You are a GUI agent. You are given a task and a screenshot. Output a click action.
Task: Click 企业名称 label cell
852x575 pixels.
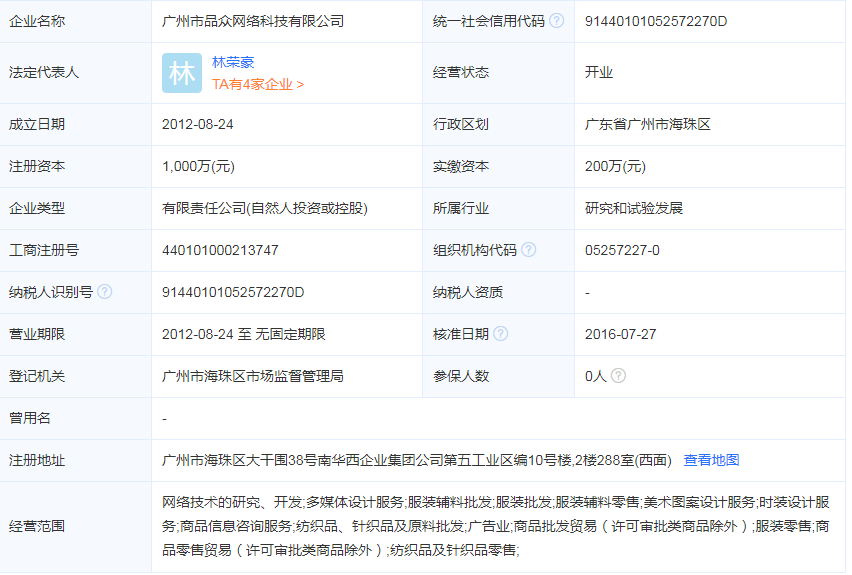click(x=76, y=21)
